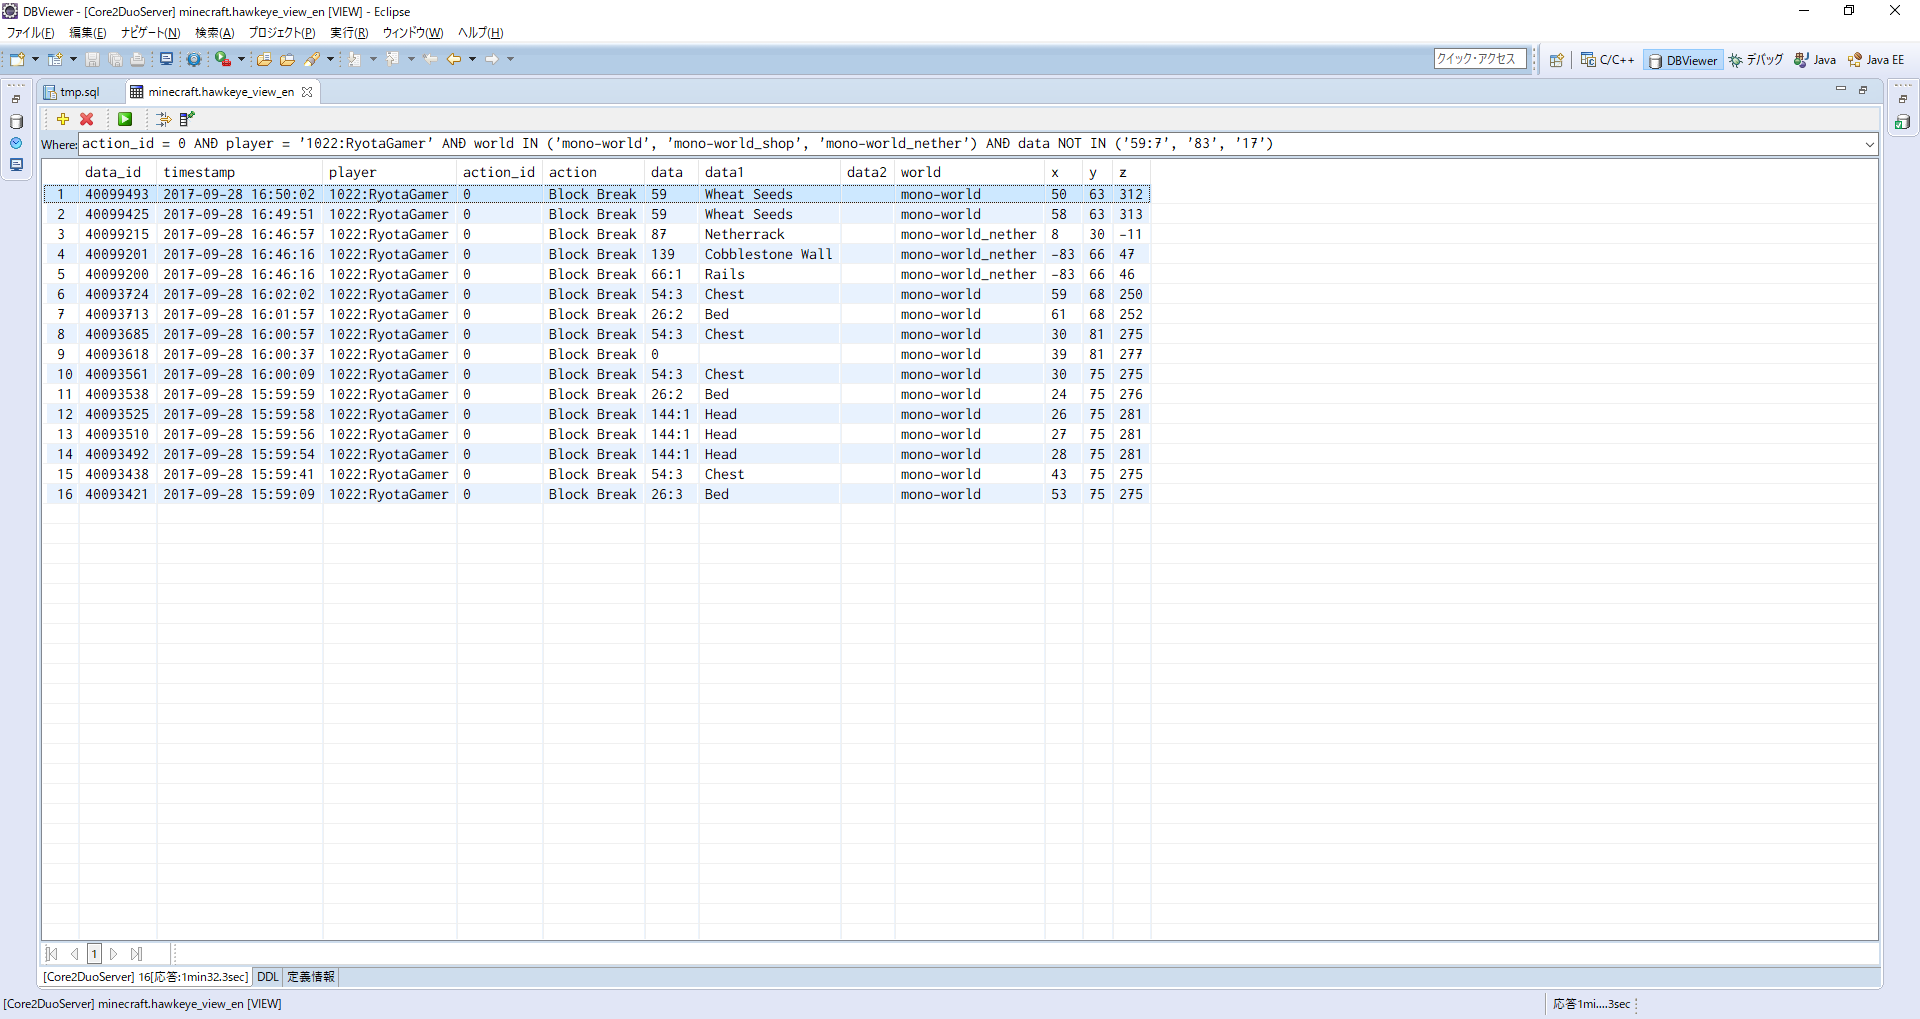Click the filter arrows icon beside play

click(163, 119)
